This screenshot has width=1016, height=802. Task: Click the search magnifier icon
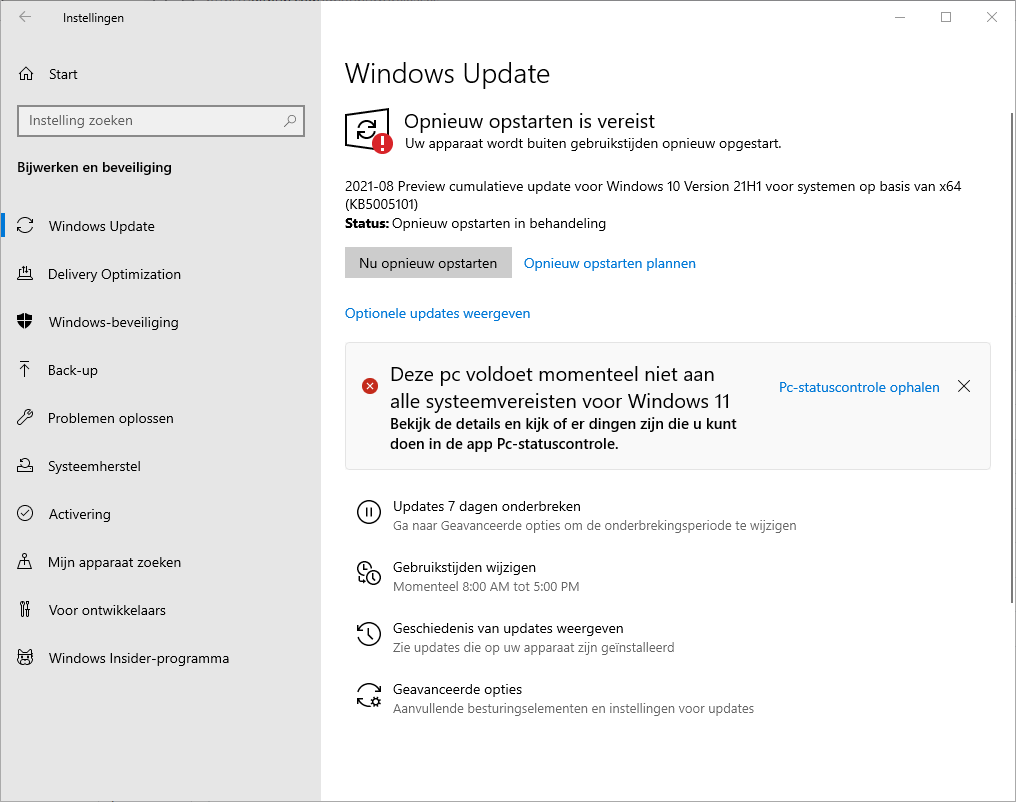[290, 121]
